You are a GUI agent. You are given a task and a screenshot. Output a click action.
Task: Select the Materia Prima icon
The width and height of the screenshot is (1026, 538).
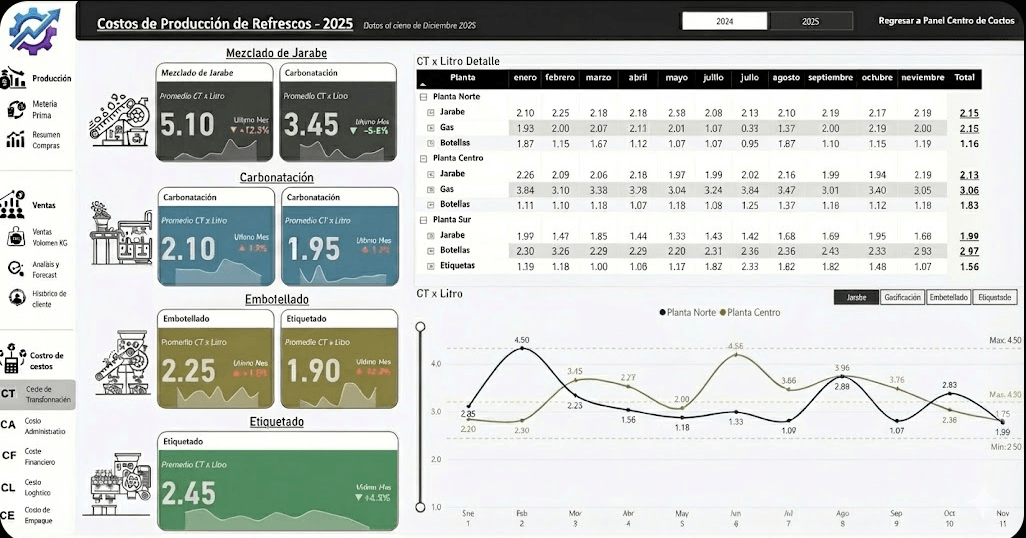pos(16,109)
